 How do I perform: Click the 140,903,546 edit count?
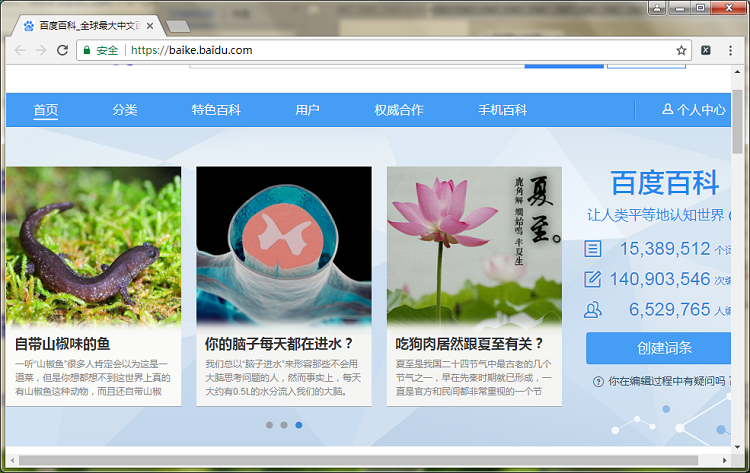[660, 279]
